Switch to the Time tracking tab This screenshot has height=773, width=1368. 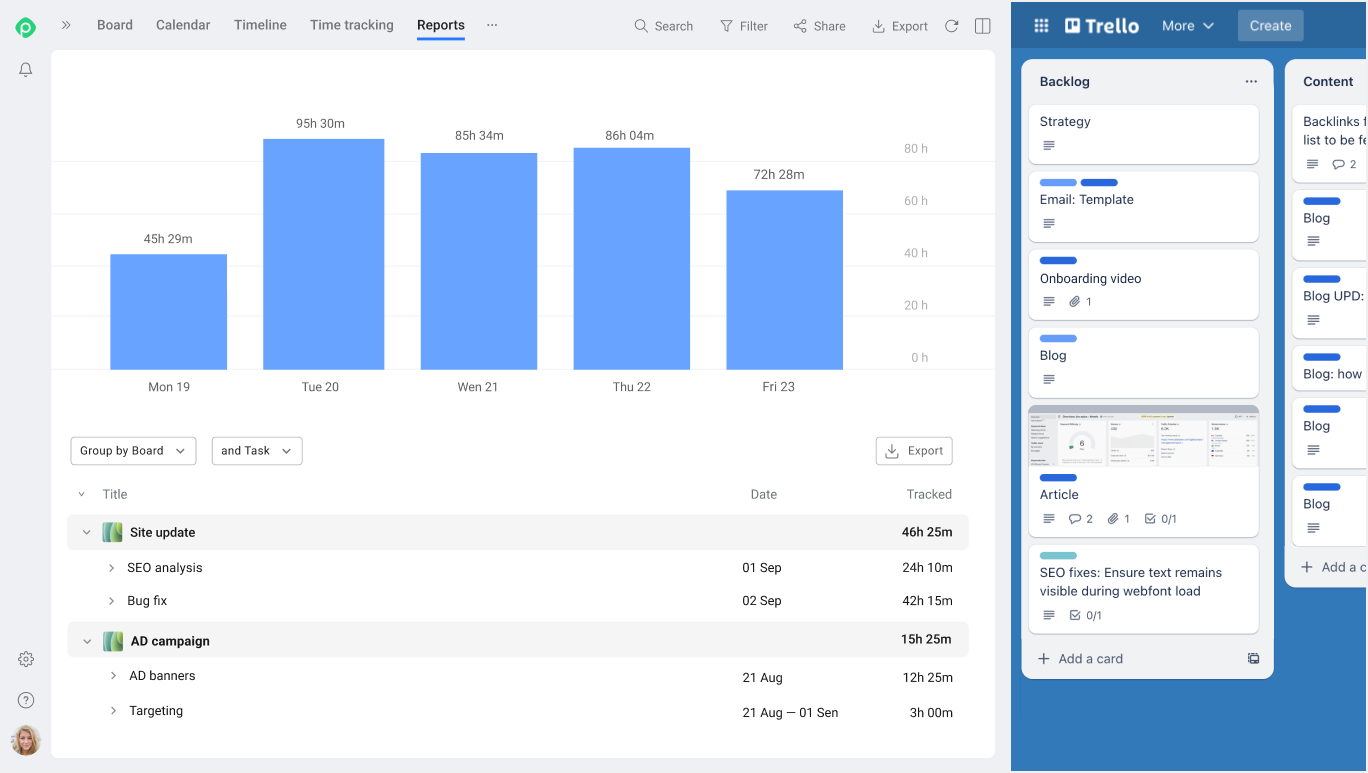[x=351, y=26]
